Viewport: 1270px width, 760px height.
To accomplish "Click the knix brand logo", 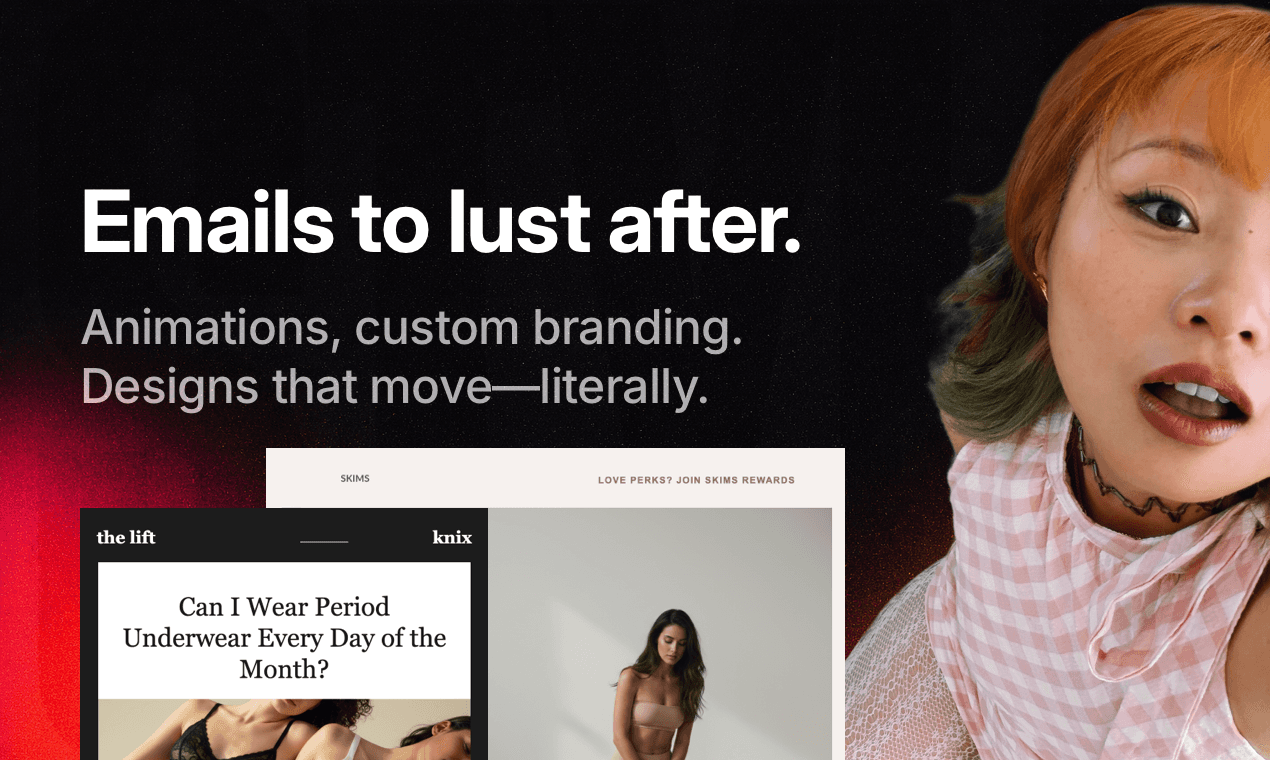I will (452, 537).
